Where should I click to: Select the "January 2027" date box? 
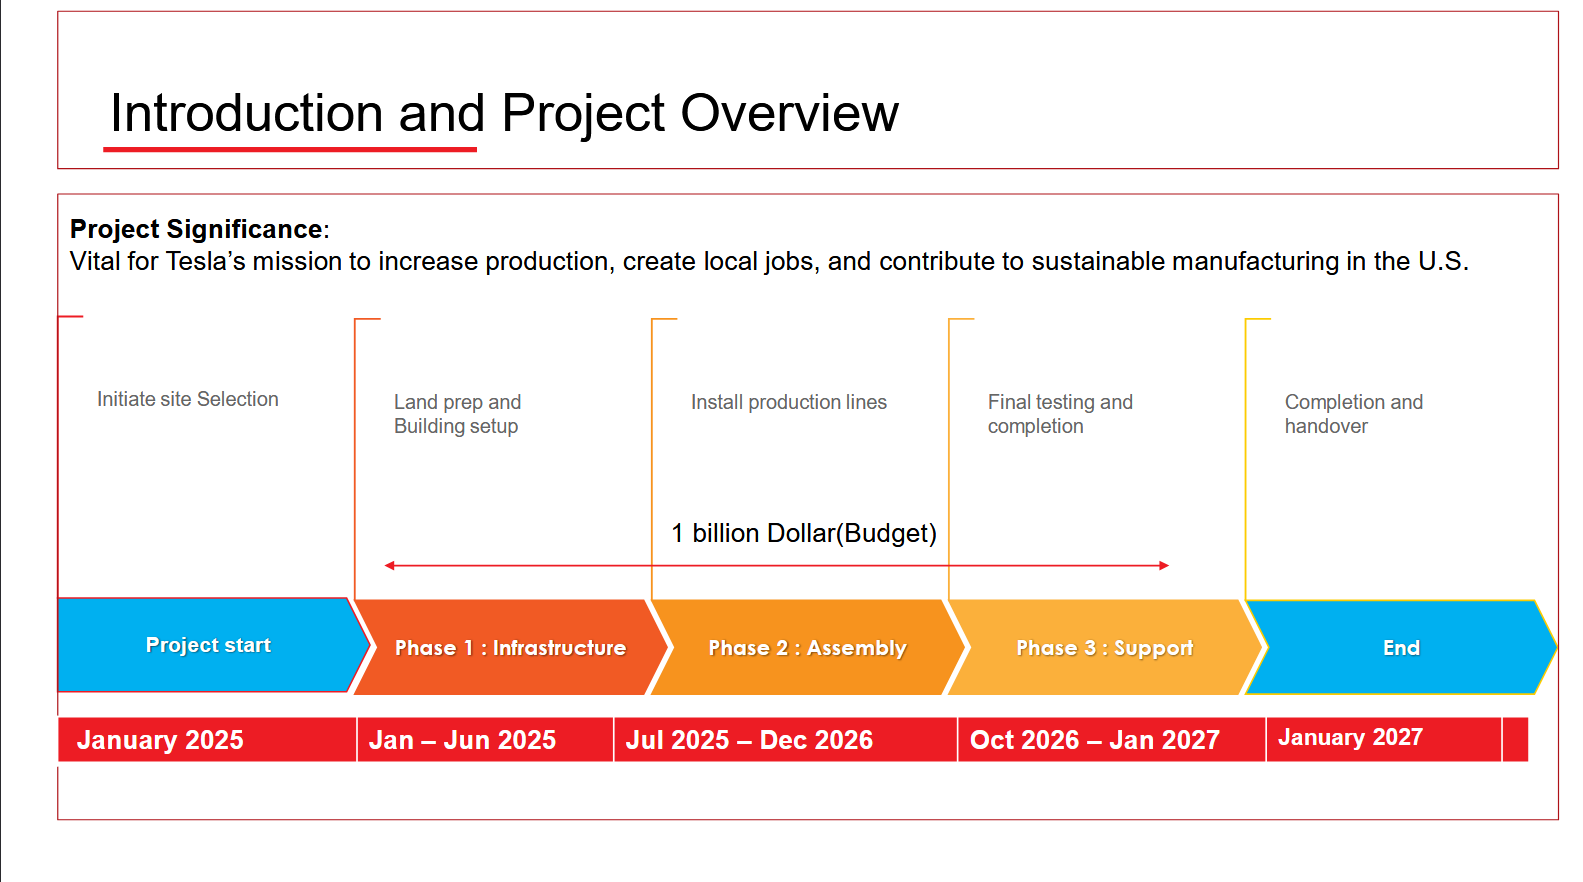coord(1382,738)
